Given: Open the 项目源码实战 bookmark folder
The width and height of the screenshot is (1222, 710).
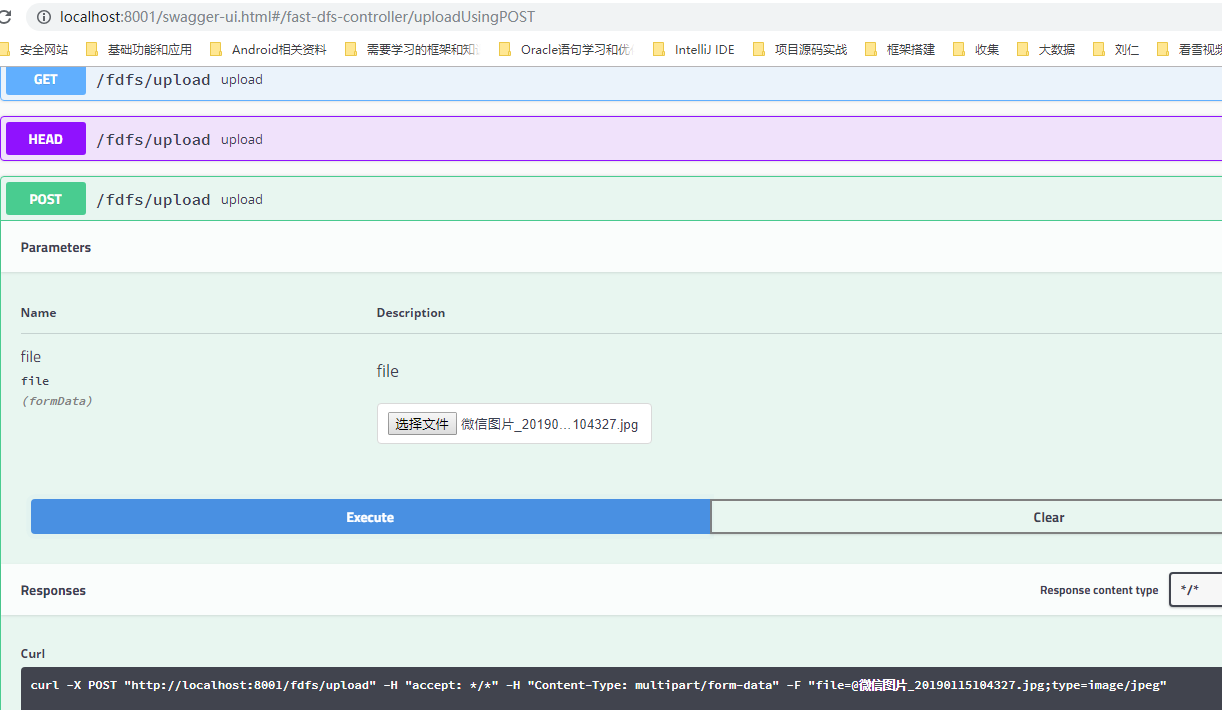Looking at the screenshot, I should click(800, 49).
